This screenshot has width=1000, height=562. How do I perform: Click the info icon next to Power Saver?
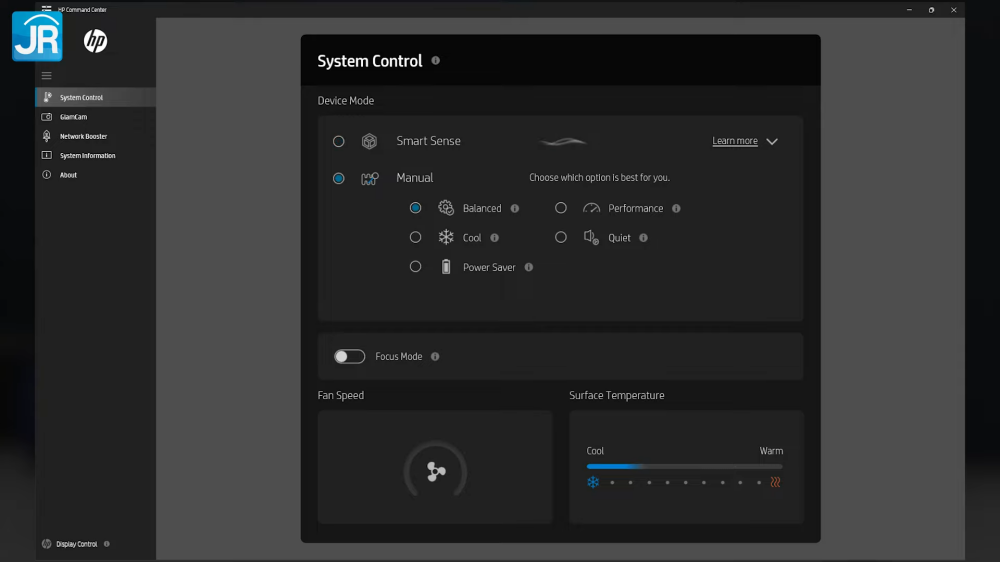[x=529, y=268]
